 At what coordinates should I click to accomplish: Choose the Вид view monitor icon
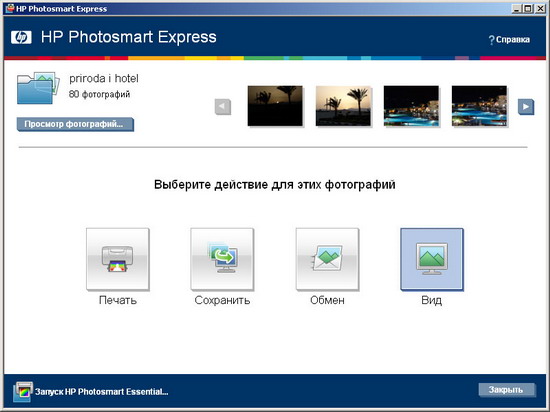[432, 259]
